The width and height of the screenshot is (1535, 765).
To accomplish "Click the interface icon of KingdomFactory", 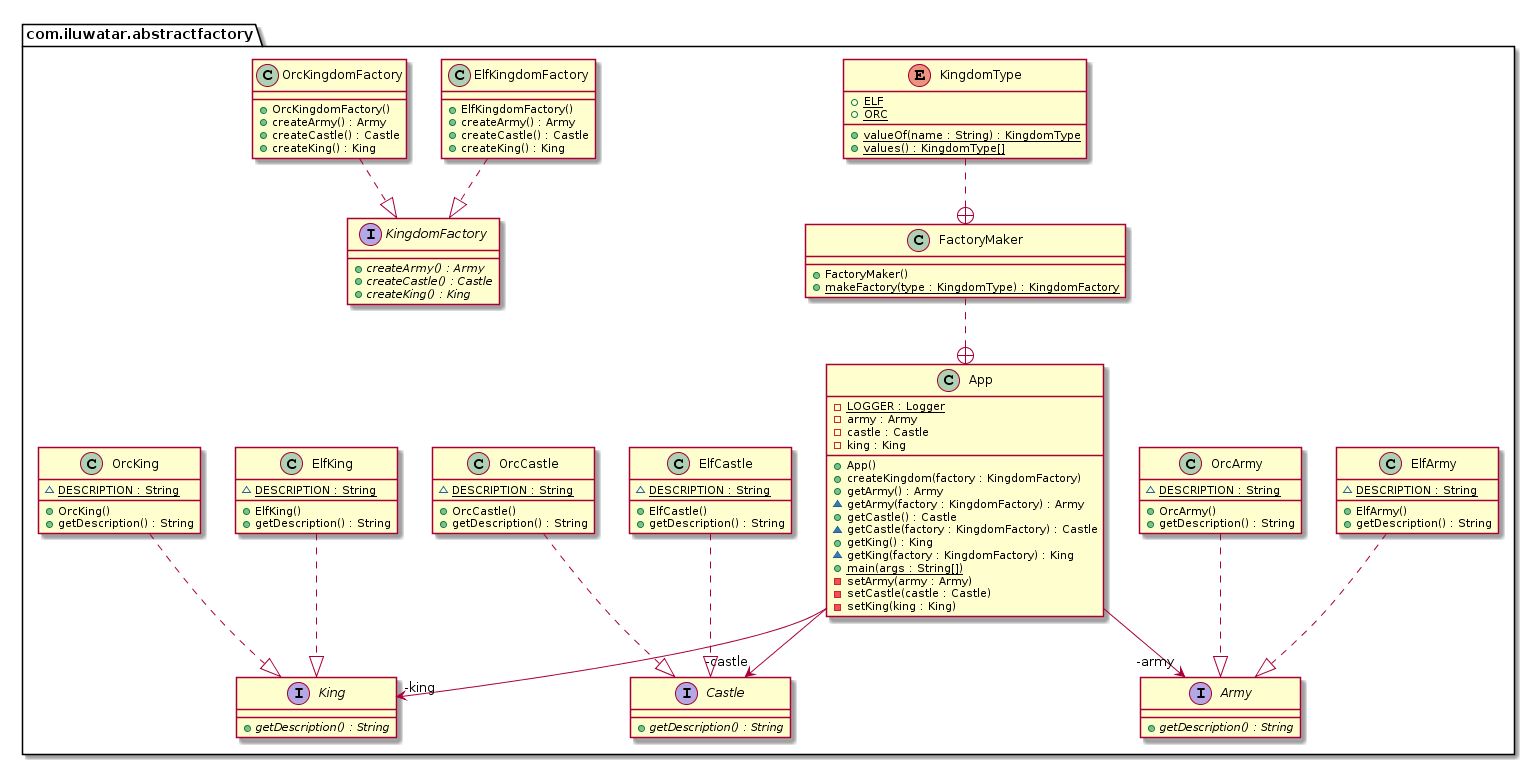I will (x=371, y=233).
